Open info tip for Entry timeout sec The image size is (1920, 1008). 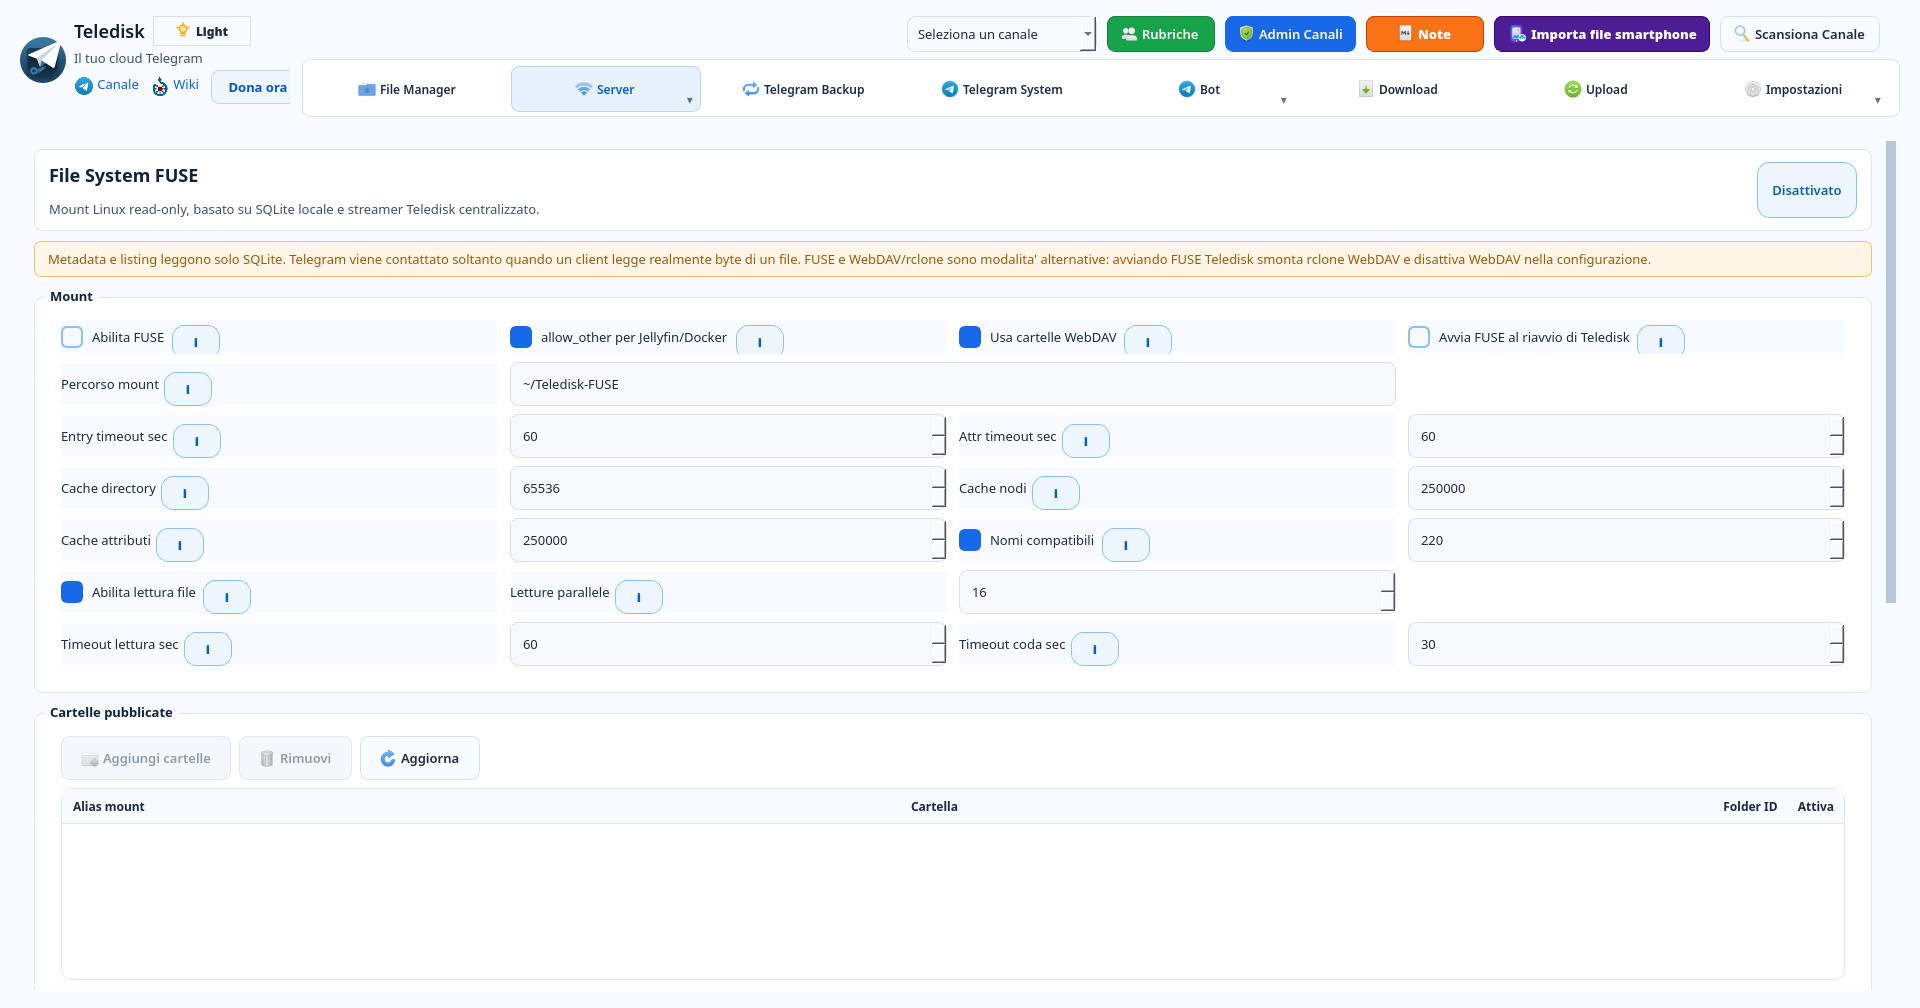tap(197, 440)
